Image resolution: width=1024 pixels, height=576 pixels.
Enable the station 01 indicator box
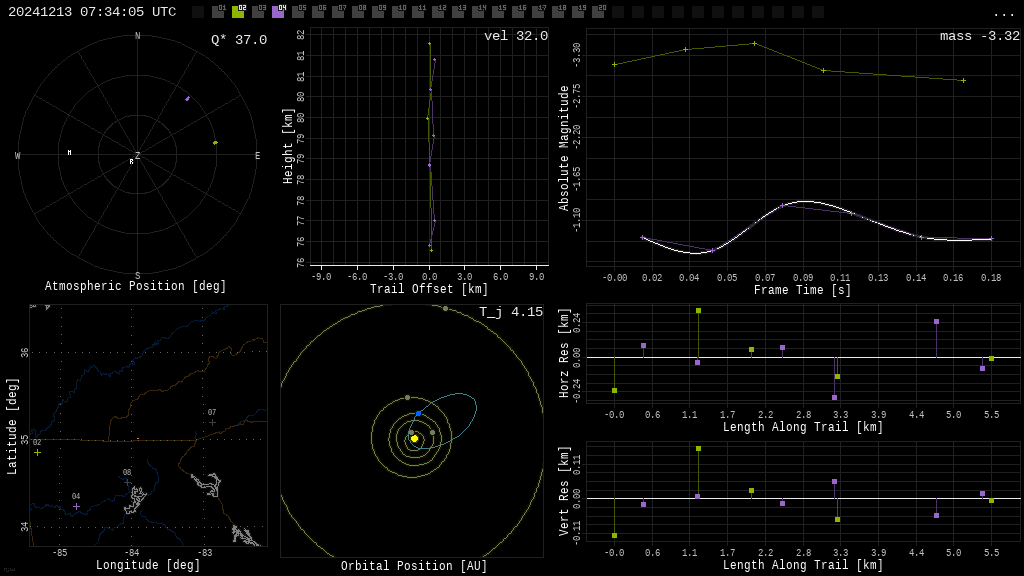(x=218, y=12)
